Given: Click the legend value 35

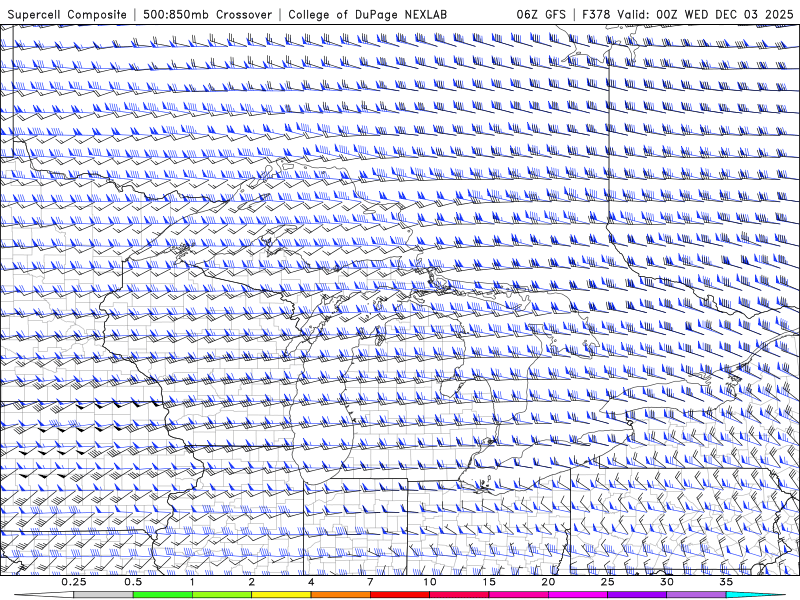Looking at the screenshot, I should [726, 582].
